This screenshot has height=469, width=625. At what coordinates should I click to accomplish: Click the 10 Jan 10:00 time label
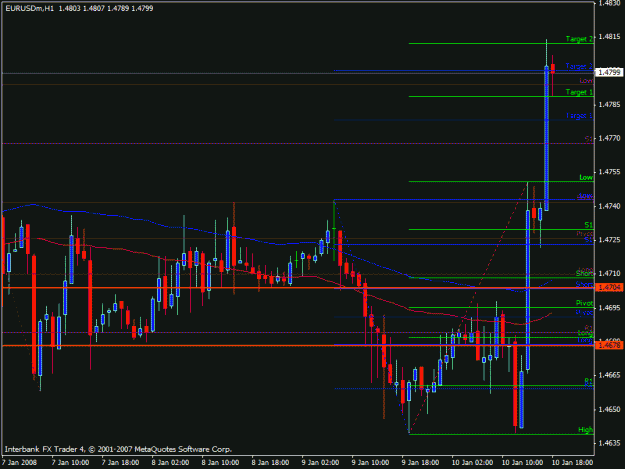pyautogui.click(x=522, y=463)
